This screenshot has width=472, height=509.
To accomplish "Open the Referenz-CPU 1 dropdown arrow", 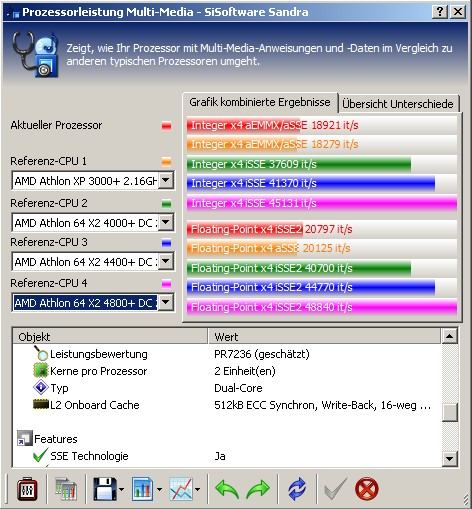I will [x=166, y=180].
